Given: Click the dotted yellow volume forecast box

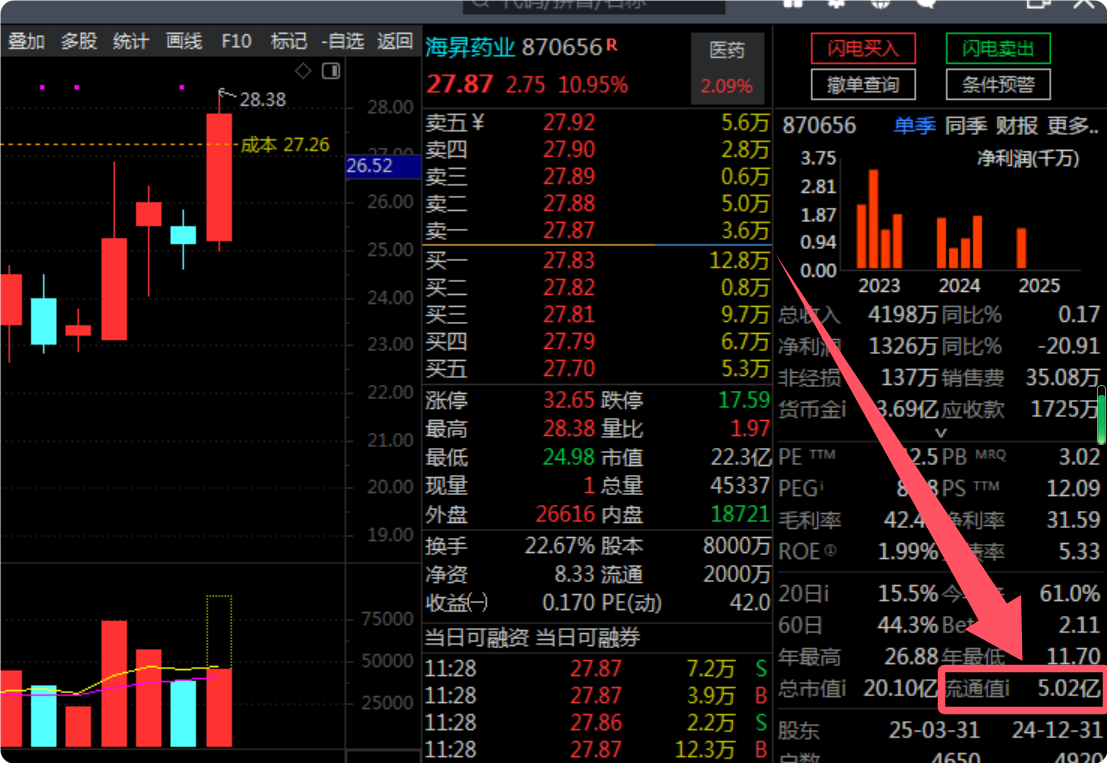Looking at the screenshot, I should point(219,632).
